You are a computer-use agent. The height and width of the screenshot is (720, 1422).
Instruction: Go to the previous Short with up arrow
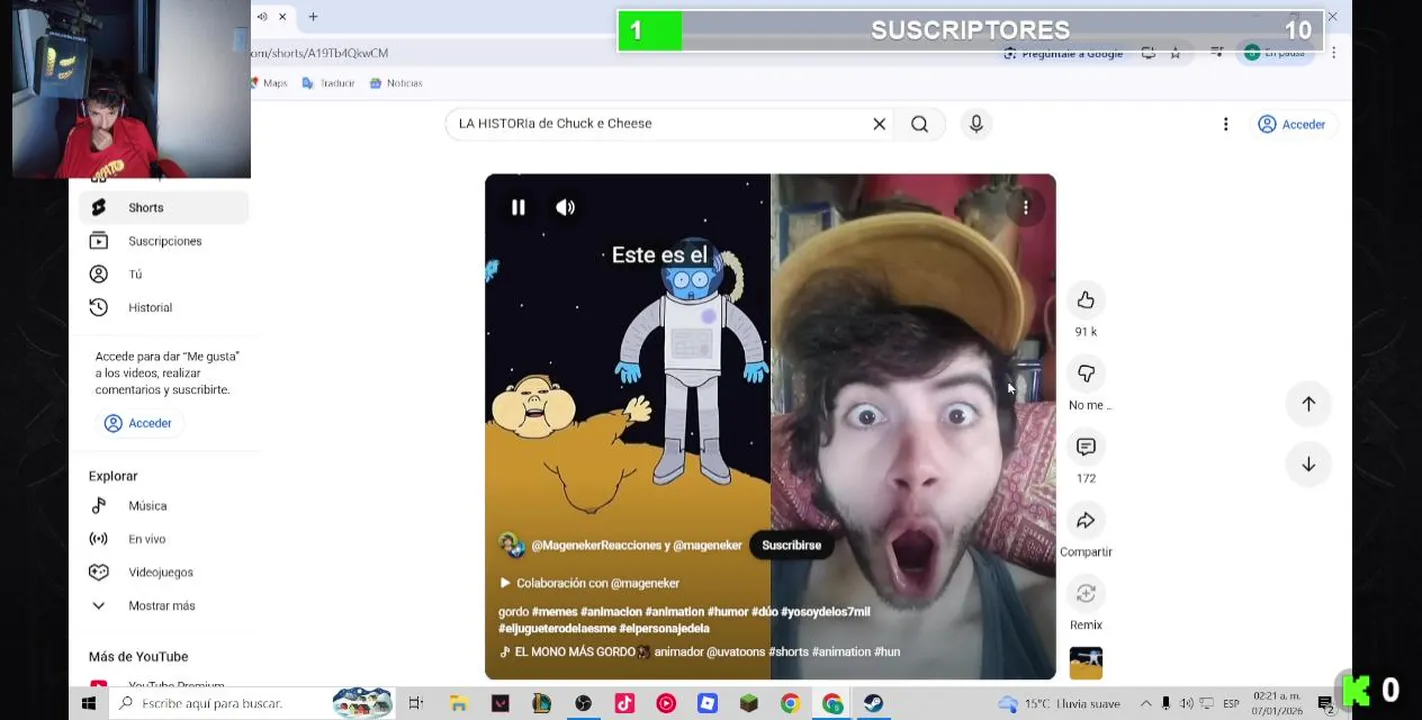[1308, 404]
